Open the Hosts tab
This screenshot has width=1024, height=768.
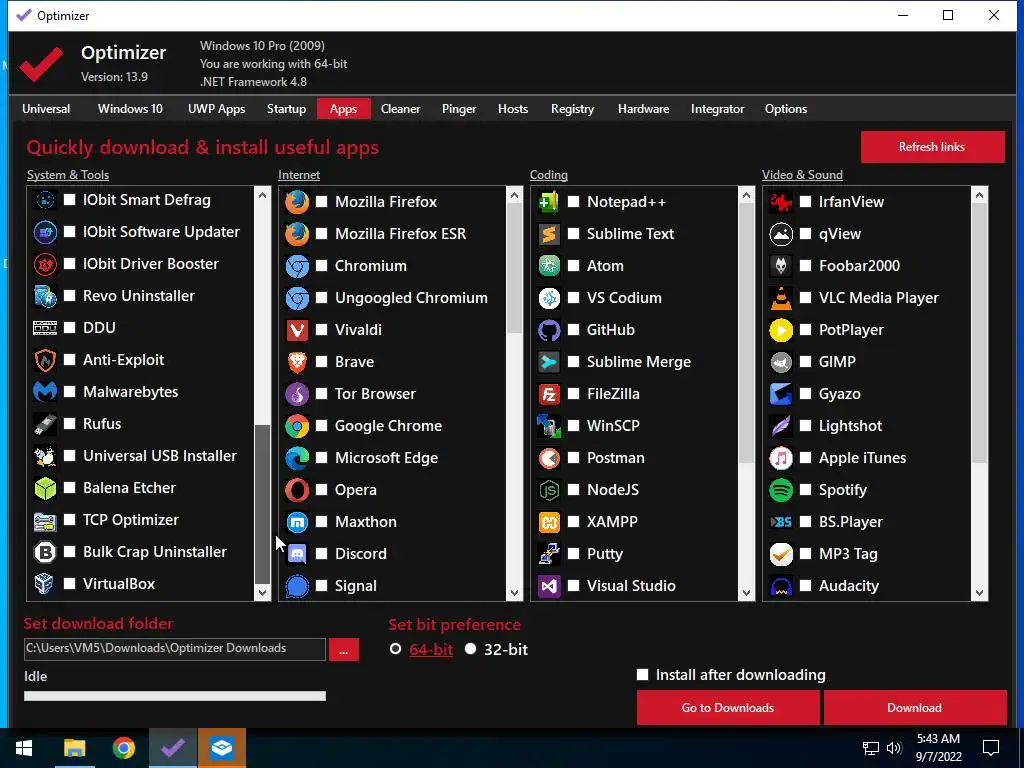pos(513,109)
